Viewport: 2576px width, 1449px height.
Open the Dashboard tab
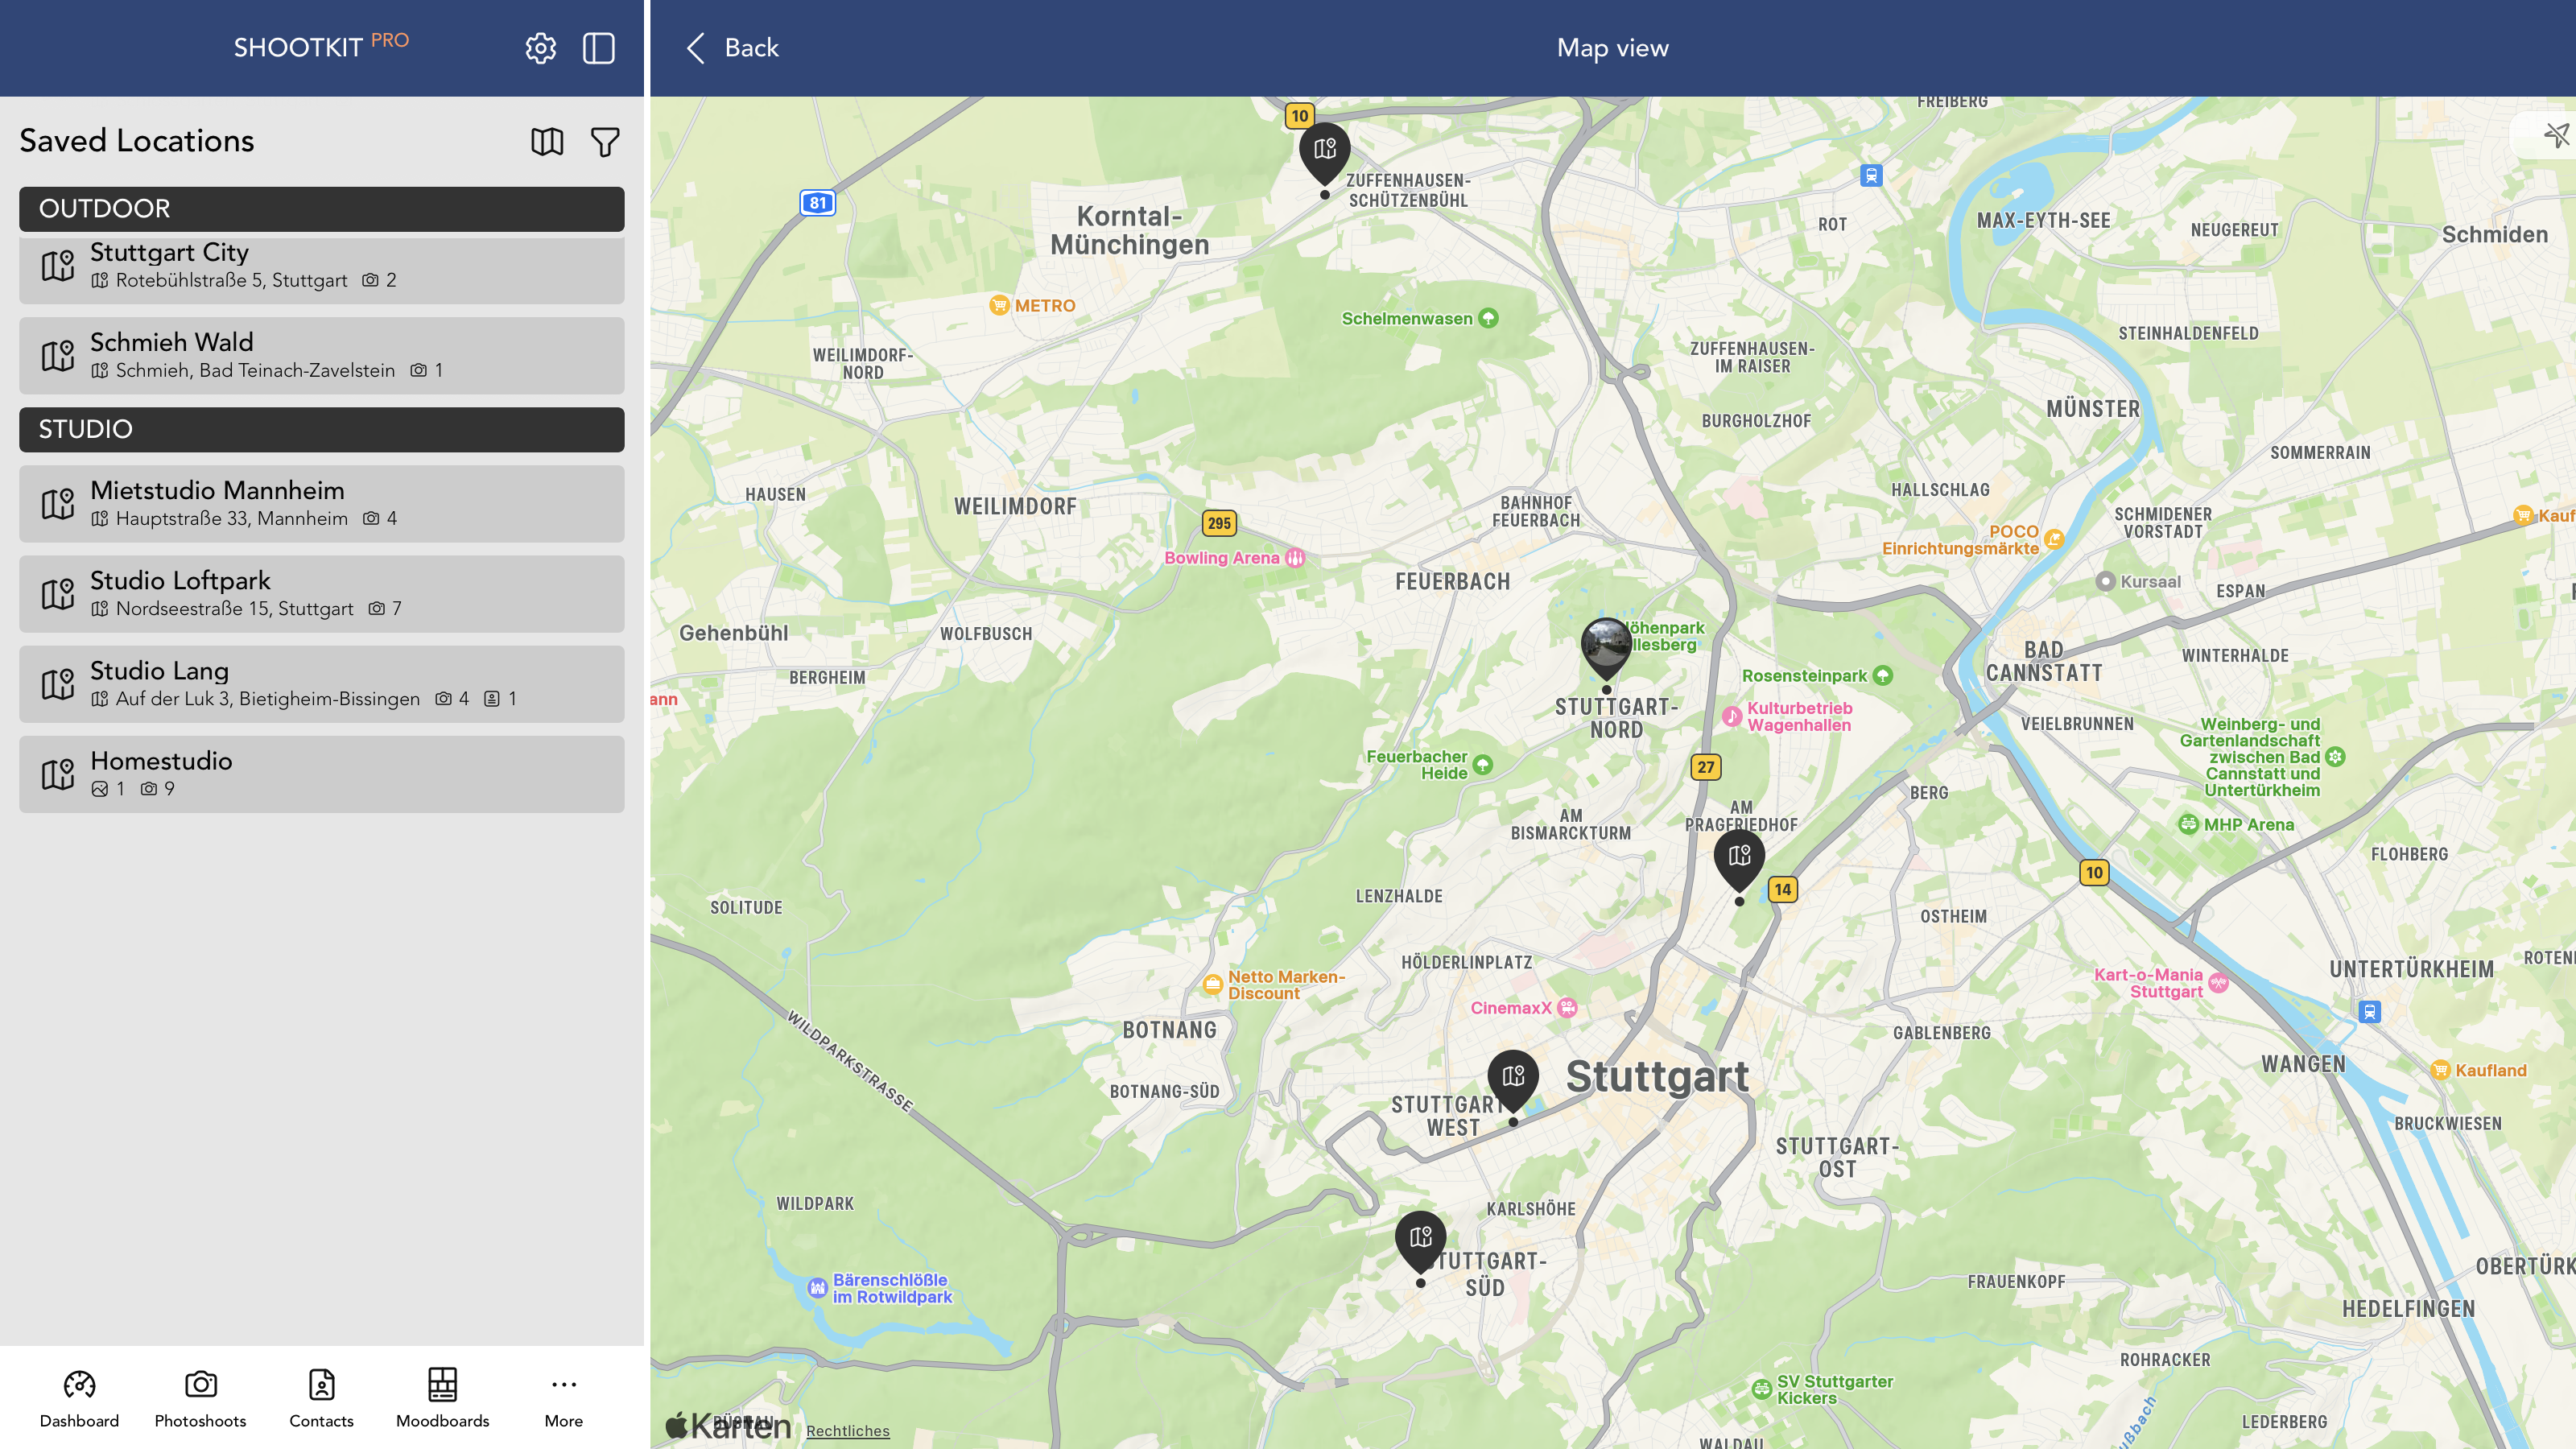click(79, 1398)
